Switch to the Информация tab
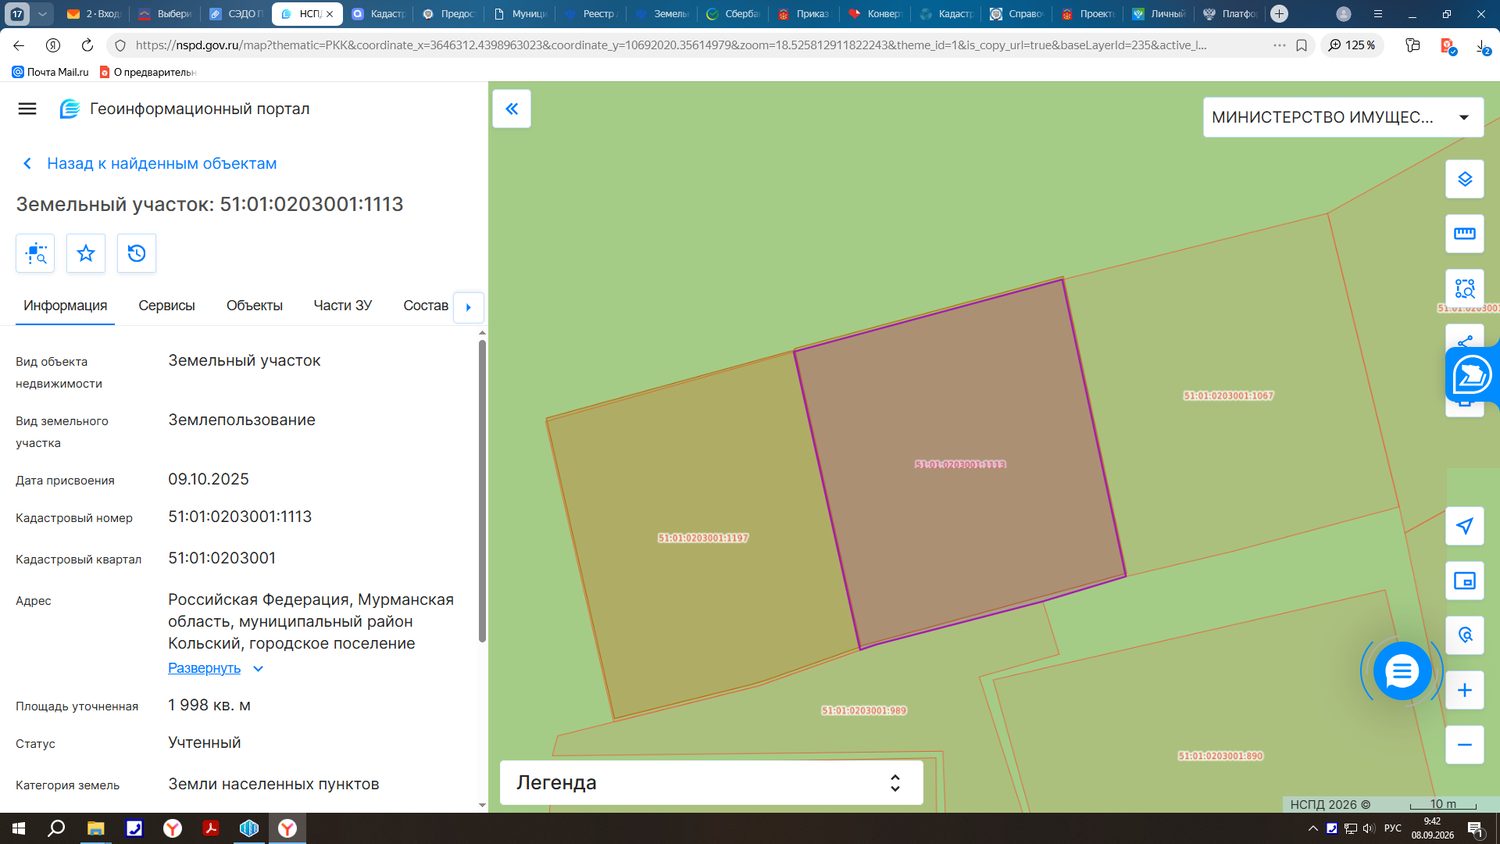 65,306
